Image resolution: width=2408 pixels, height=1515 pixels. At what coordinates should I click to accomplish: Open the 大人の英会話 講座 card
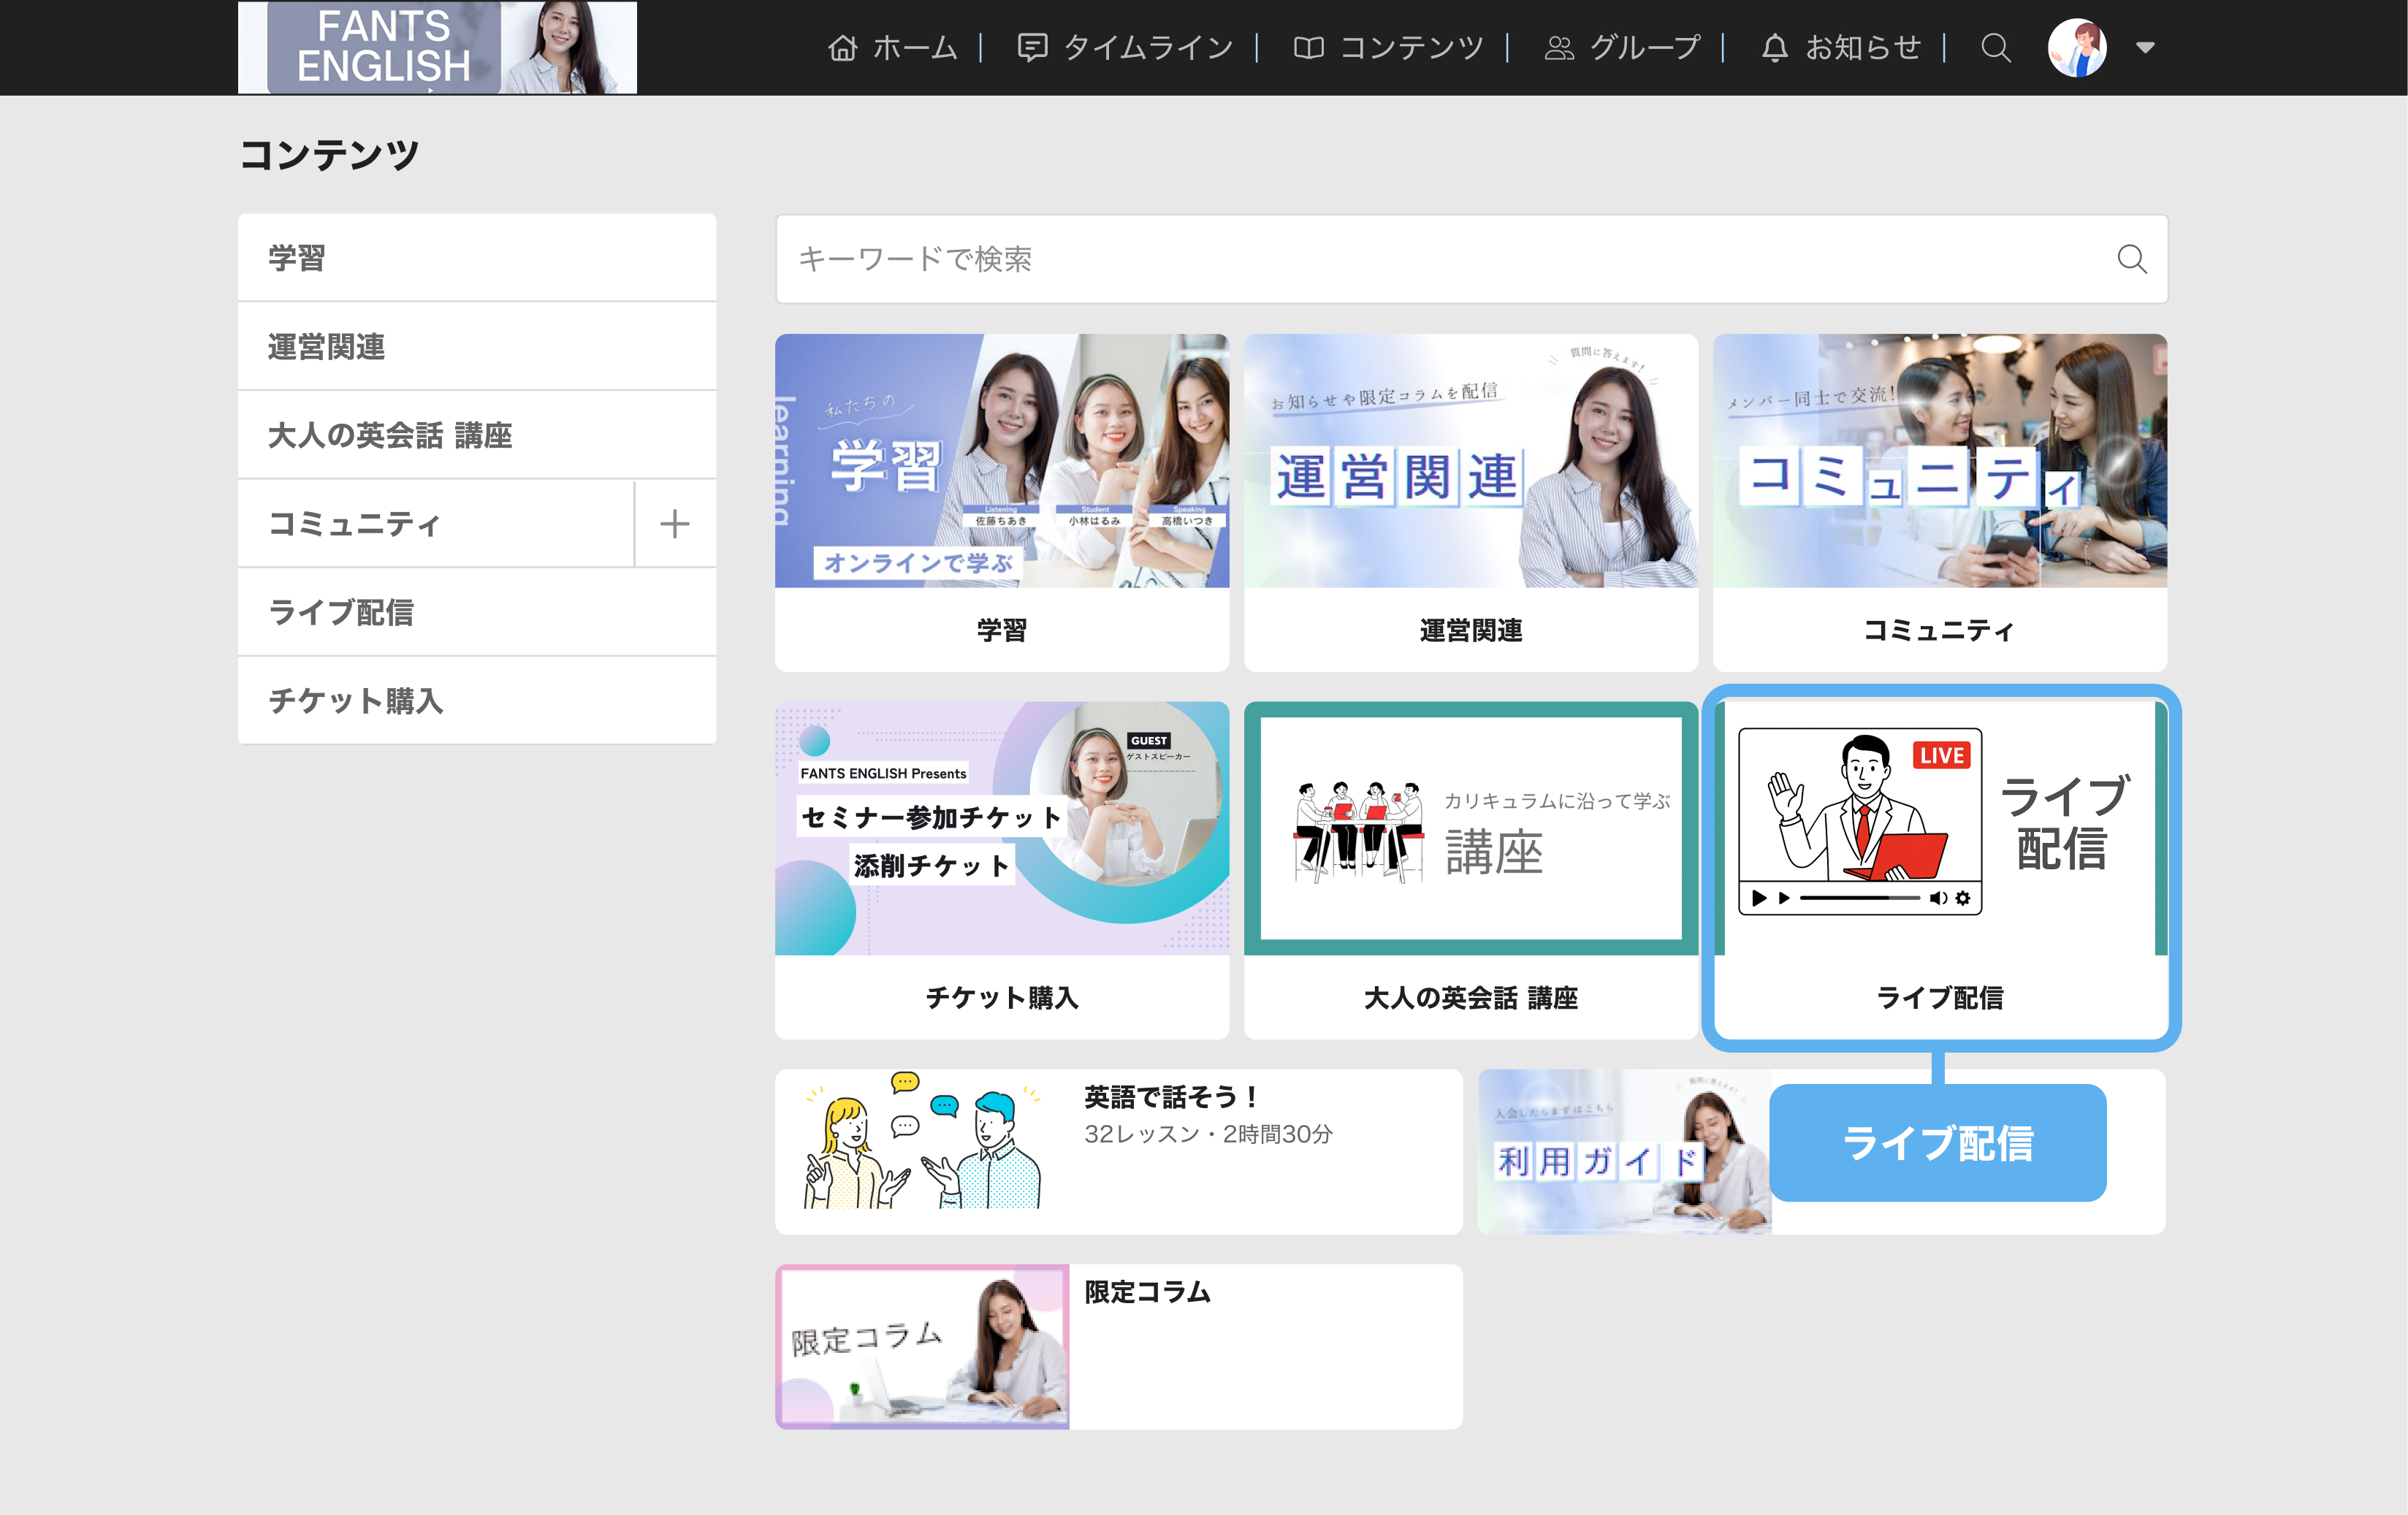click(x=1470, y=870)
